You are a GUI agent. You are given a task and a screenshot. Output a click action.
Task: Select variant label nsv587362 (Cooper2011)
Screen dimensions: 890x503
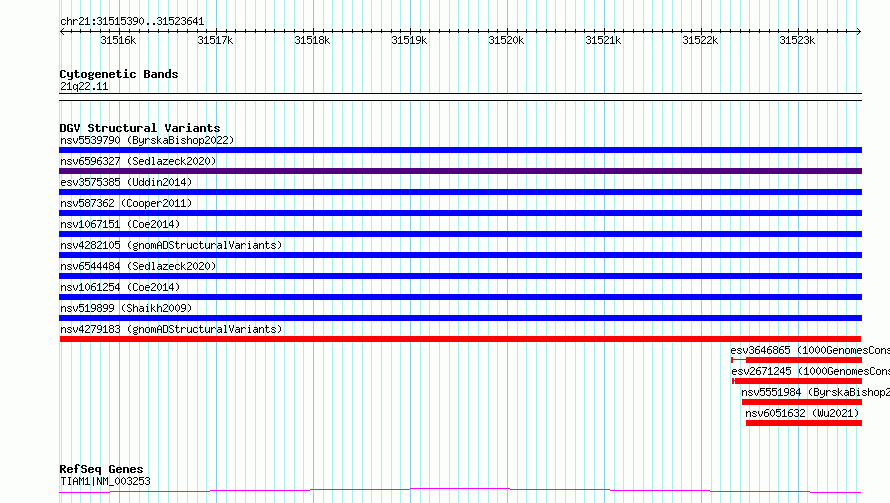tap(126, 203)
